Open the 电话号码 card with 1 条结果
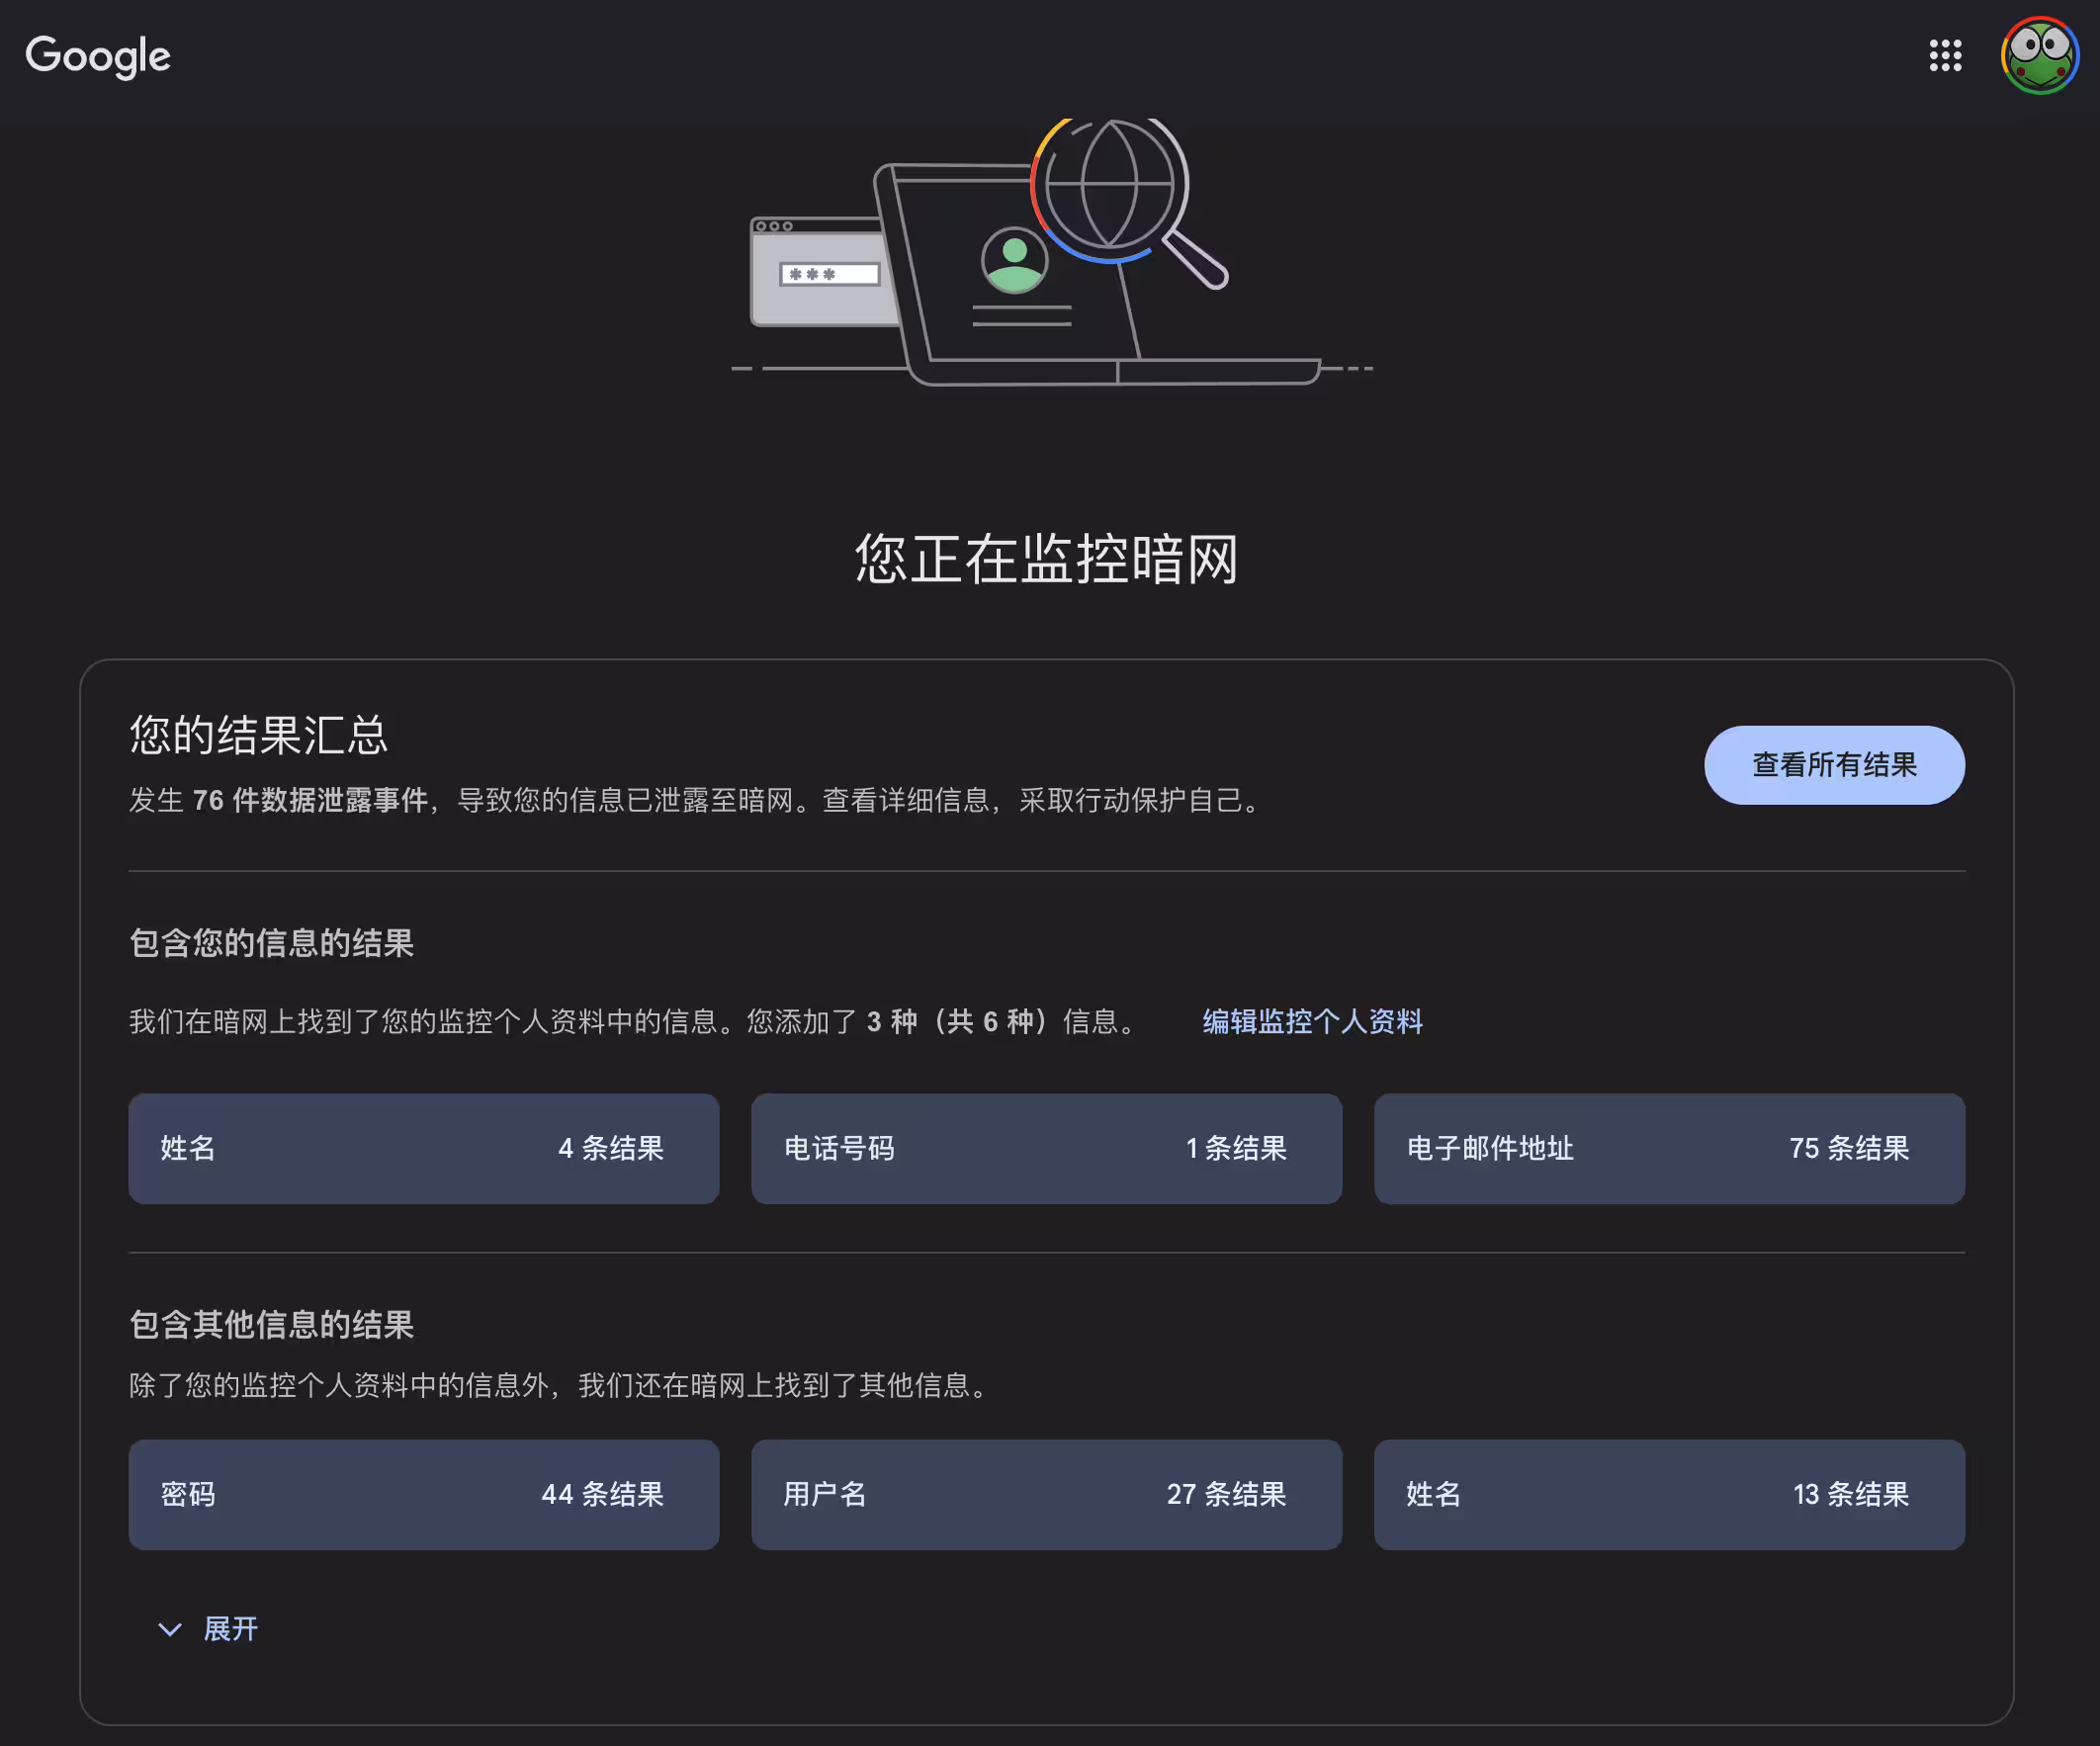Screen dimensions: 2100x1746 tap(1046, 1148)
